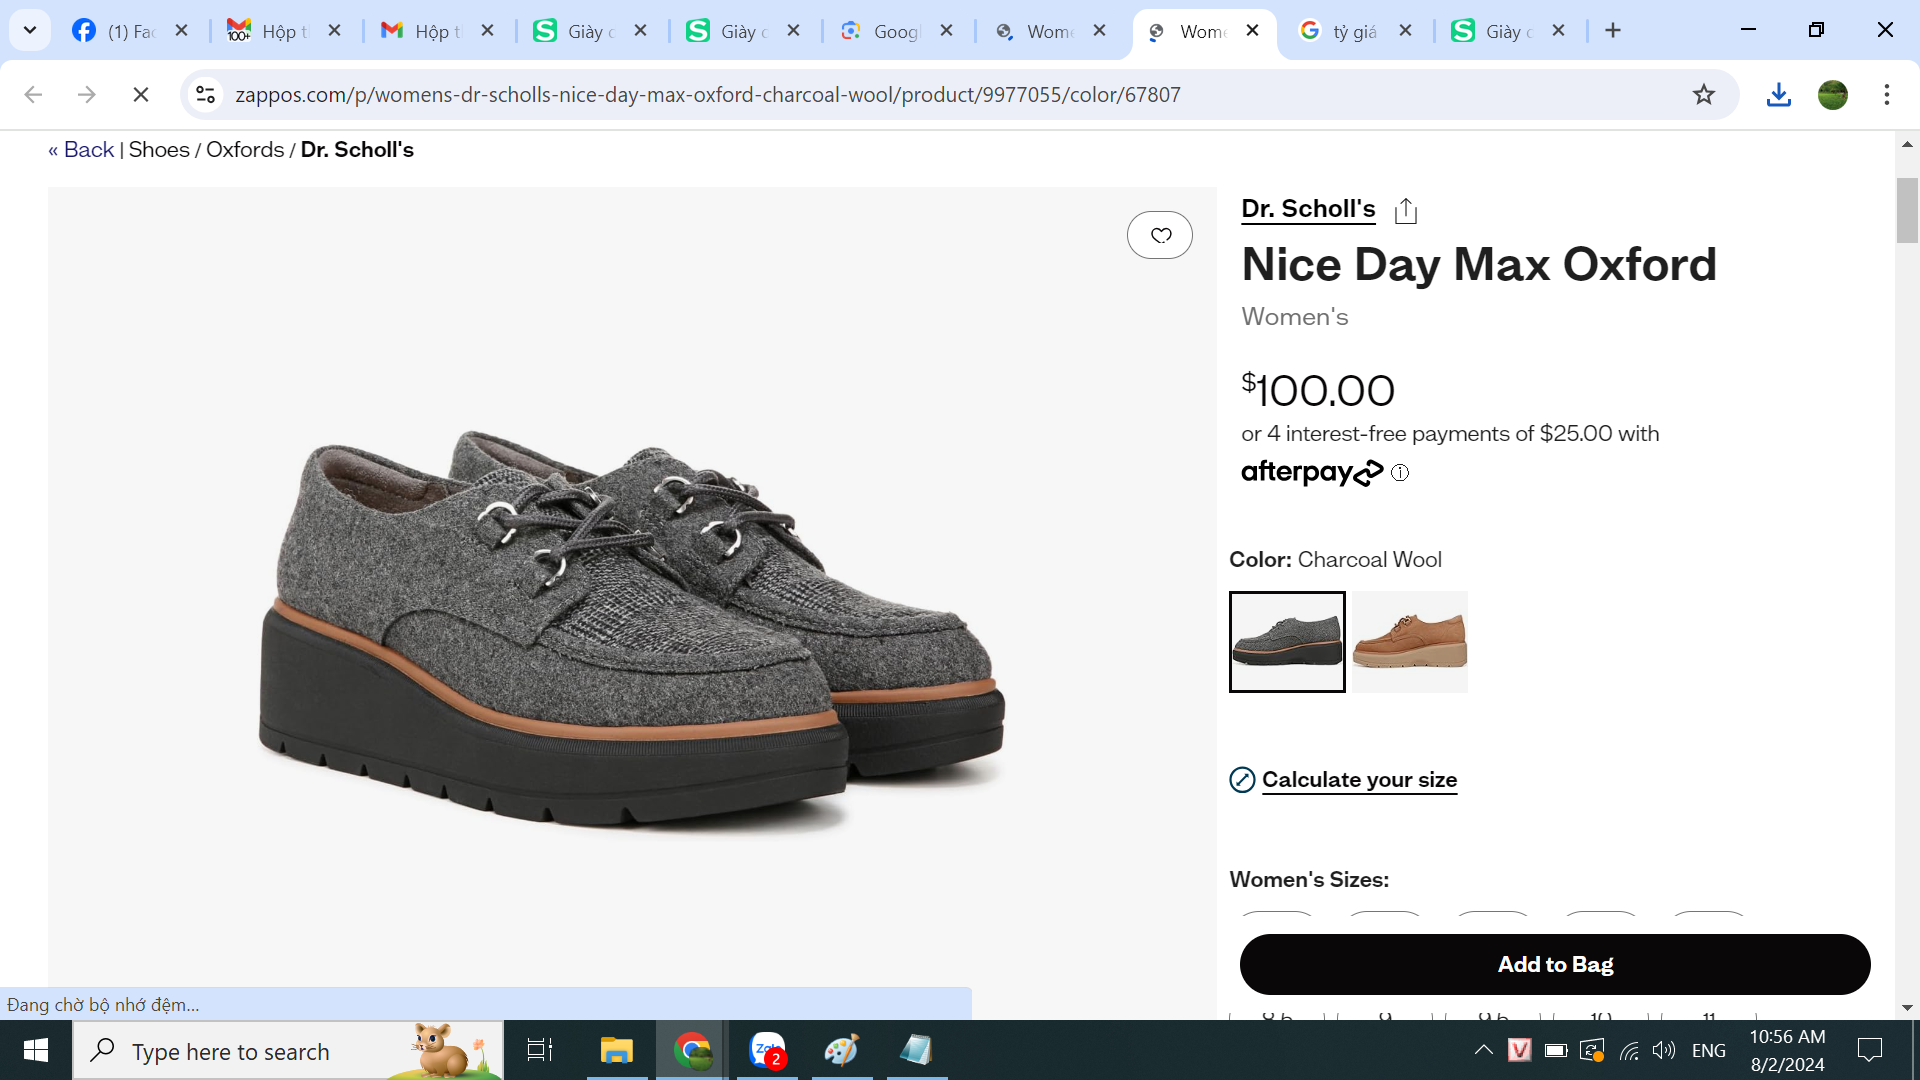Image resolution: width=1920 pixels, height=1080 pixels.
Task: Bookmark this page with the star icon
Action: 1704,95
